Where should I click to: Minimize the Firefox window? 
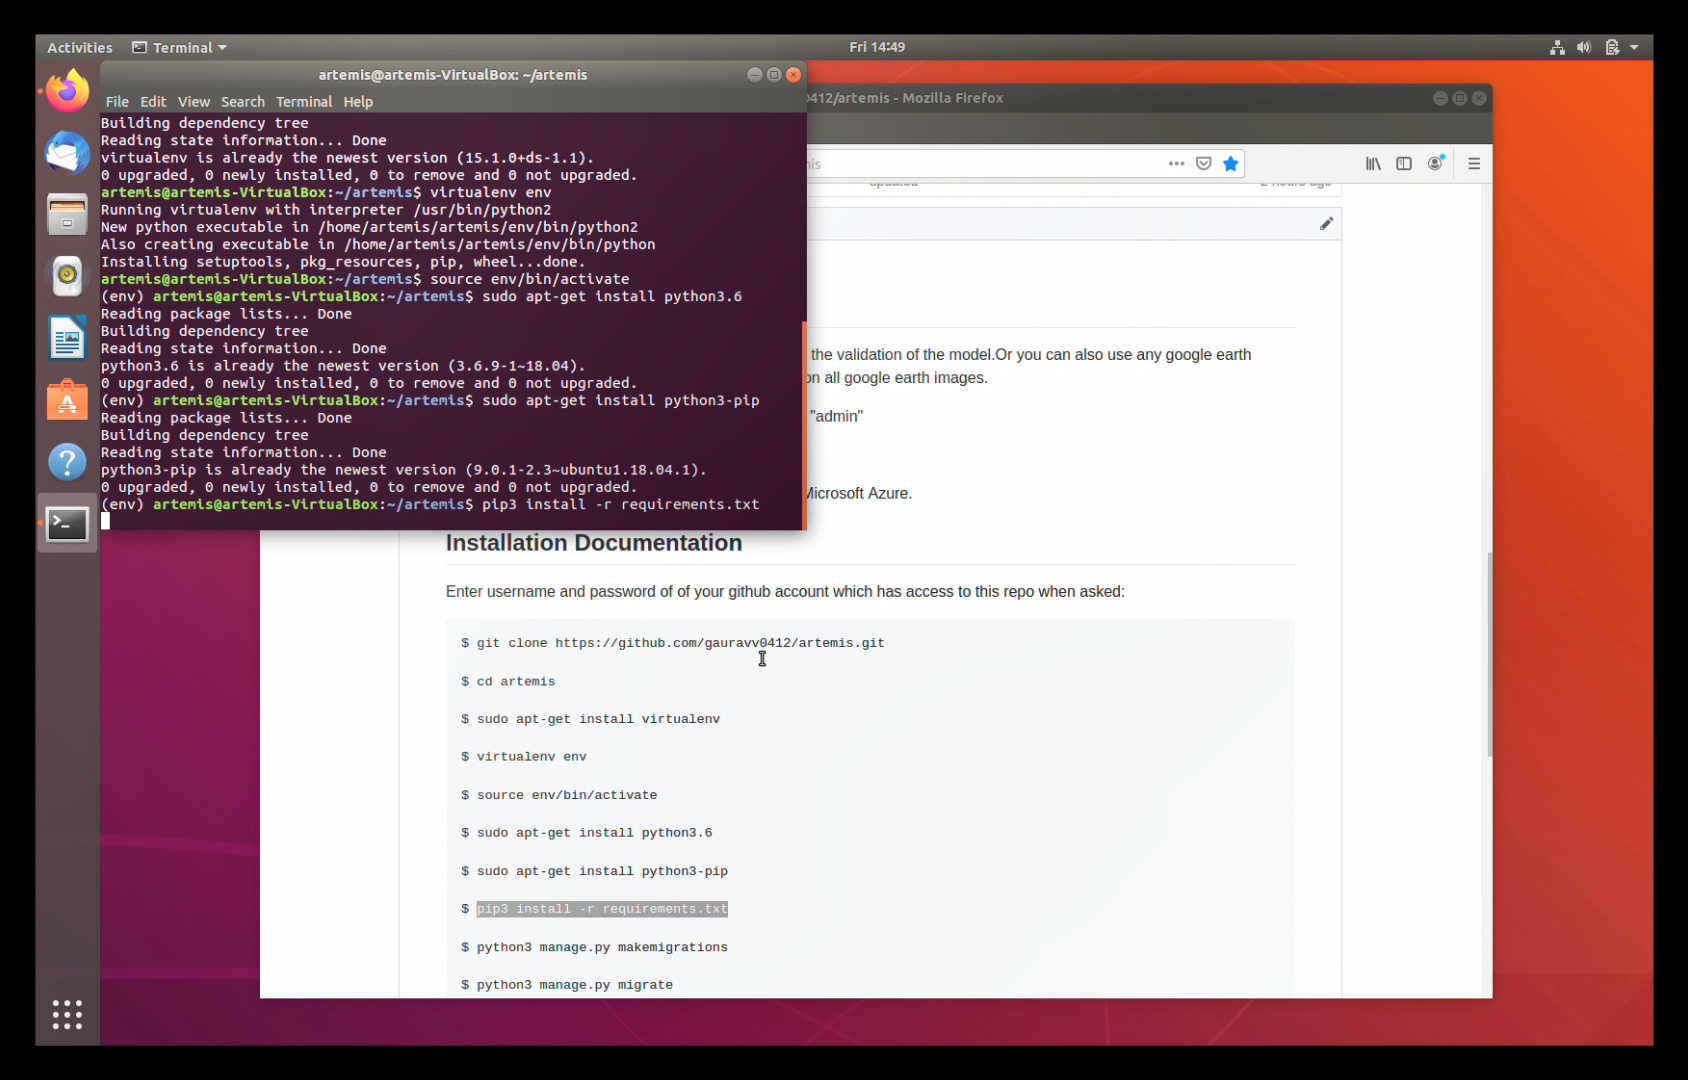1440,98
